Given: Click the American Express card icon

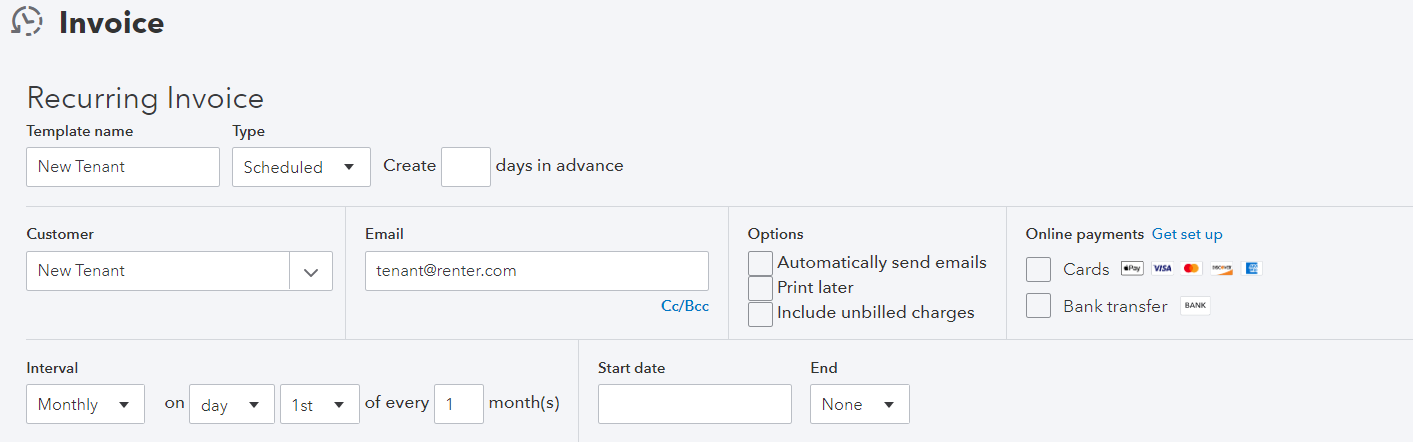Looking at the screenshot, I should point(1251,269).
